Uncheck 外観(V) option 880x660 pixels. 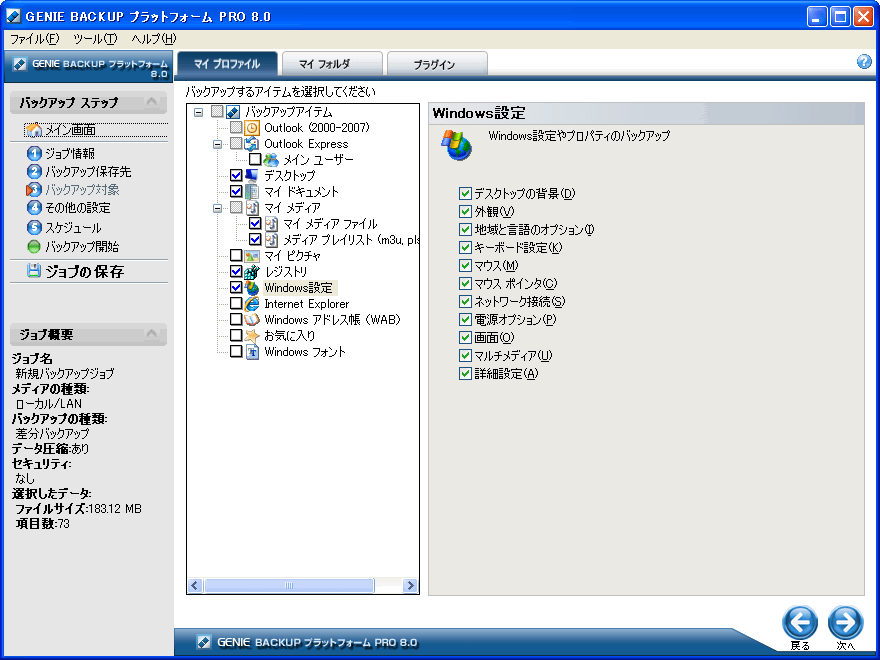tap(465, 212)
